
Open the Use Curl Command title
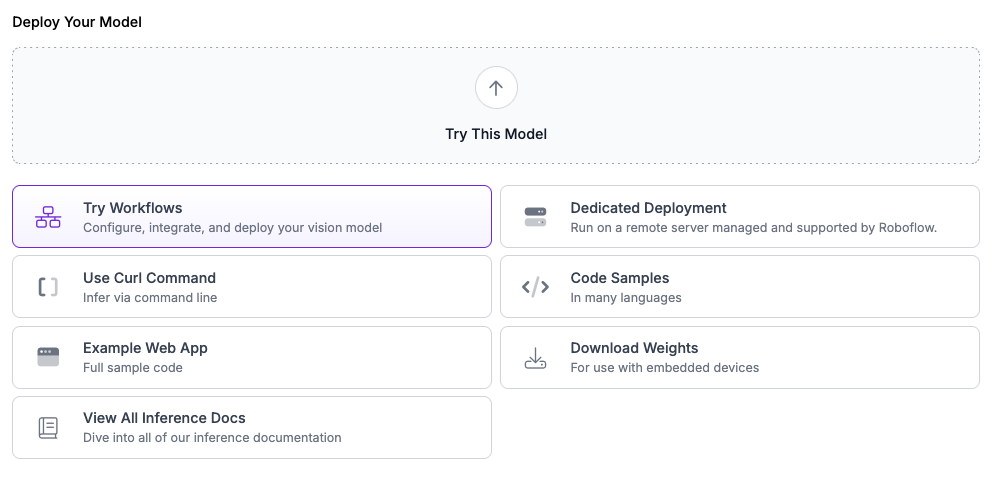point(149,278)
